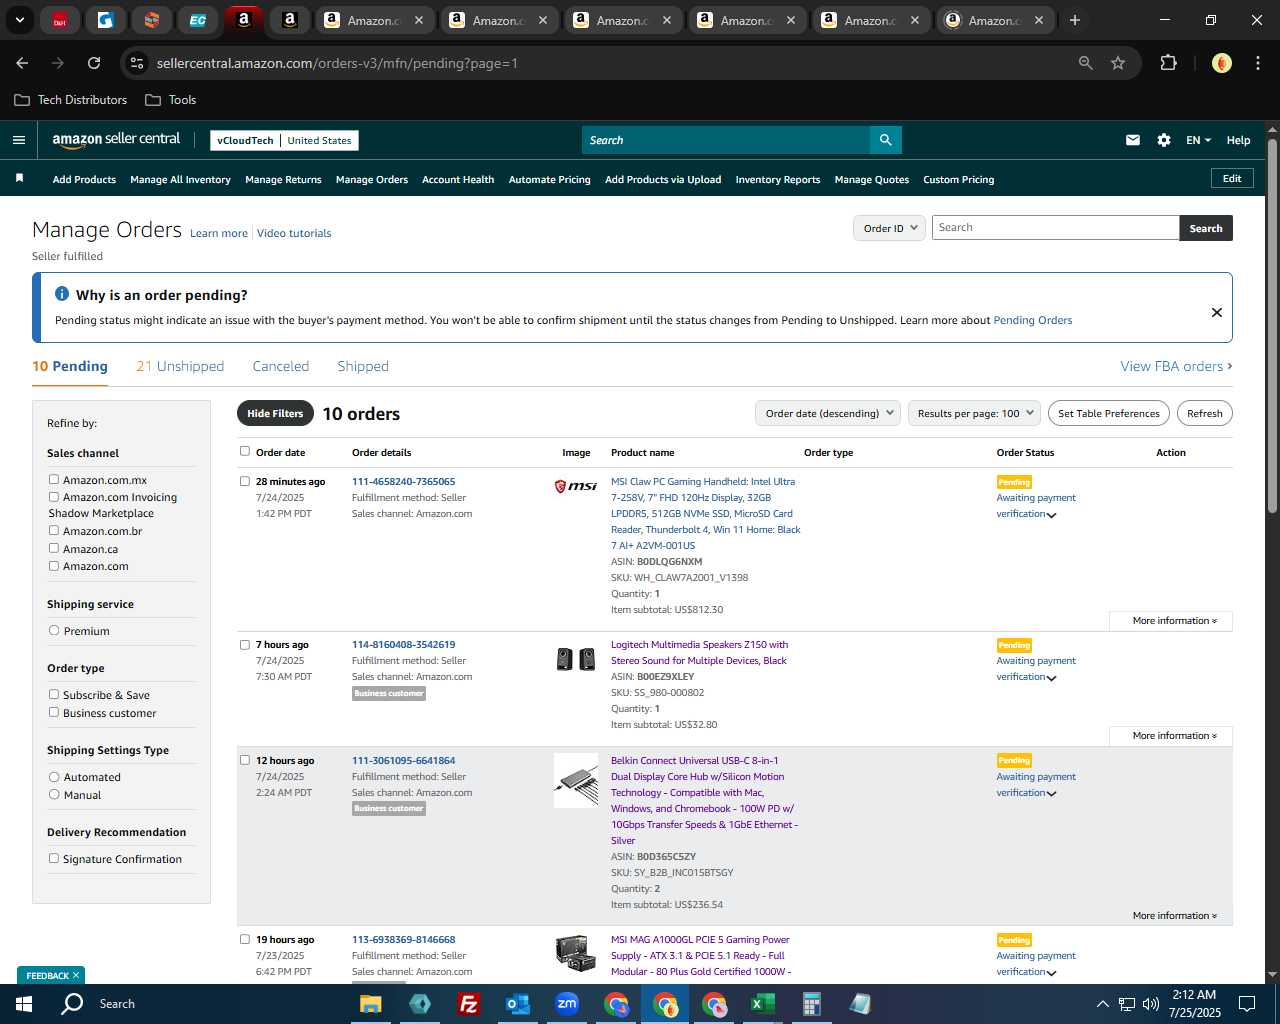This screenshot has width=1280, height=1024.
Task: Switch to the Unshipped orders tab
Action: coord(180,366)
